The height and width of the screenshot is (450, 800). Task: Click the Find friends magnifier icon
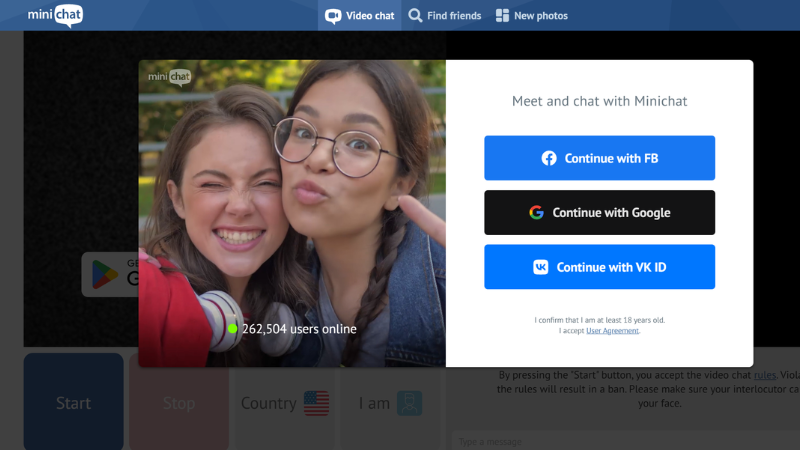415,15
